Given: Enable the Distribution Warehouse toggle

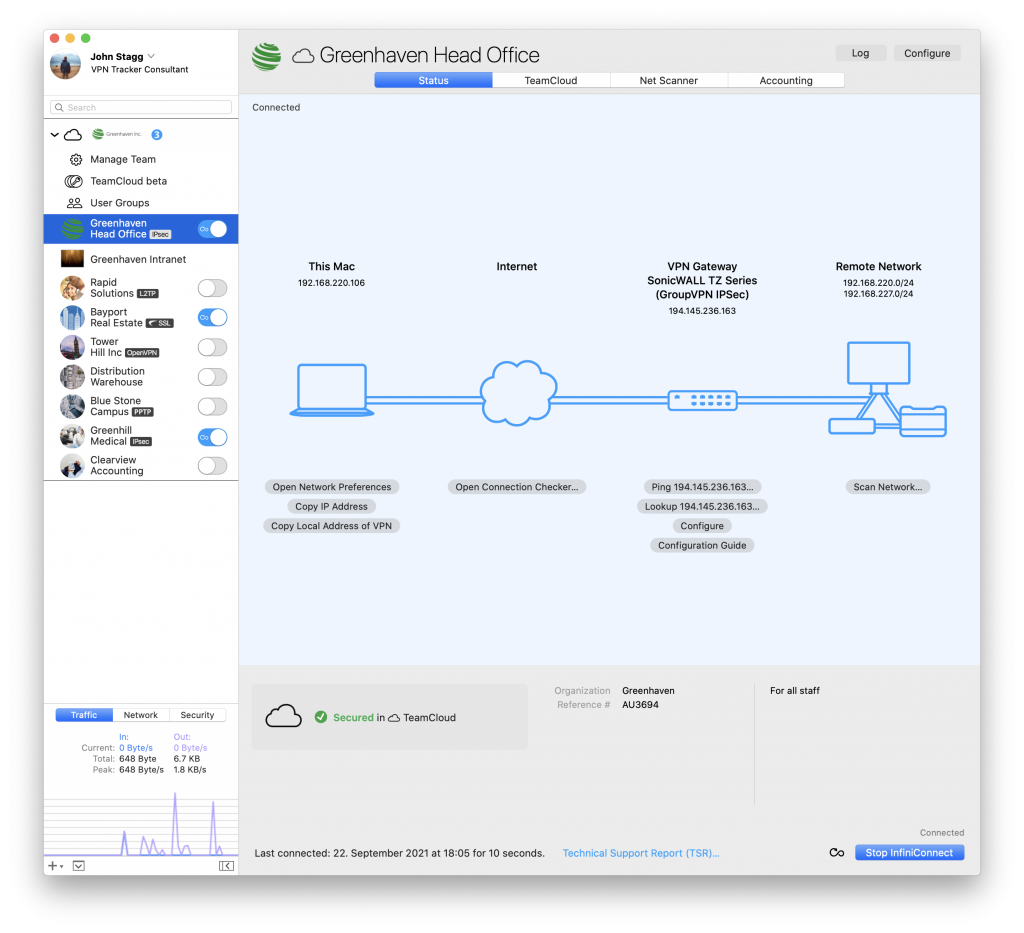Looking at the screenshot, I should coord(212,377).
